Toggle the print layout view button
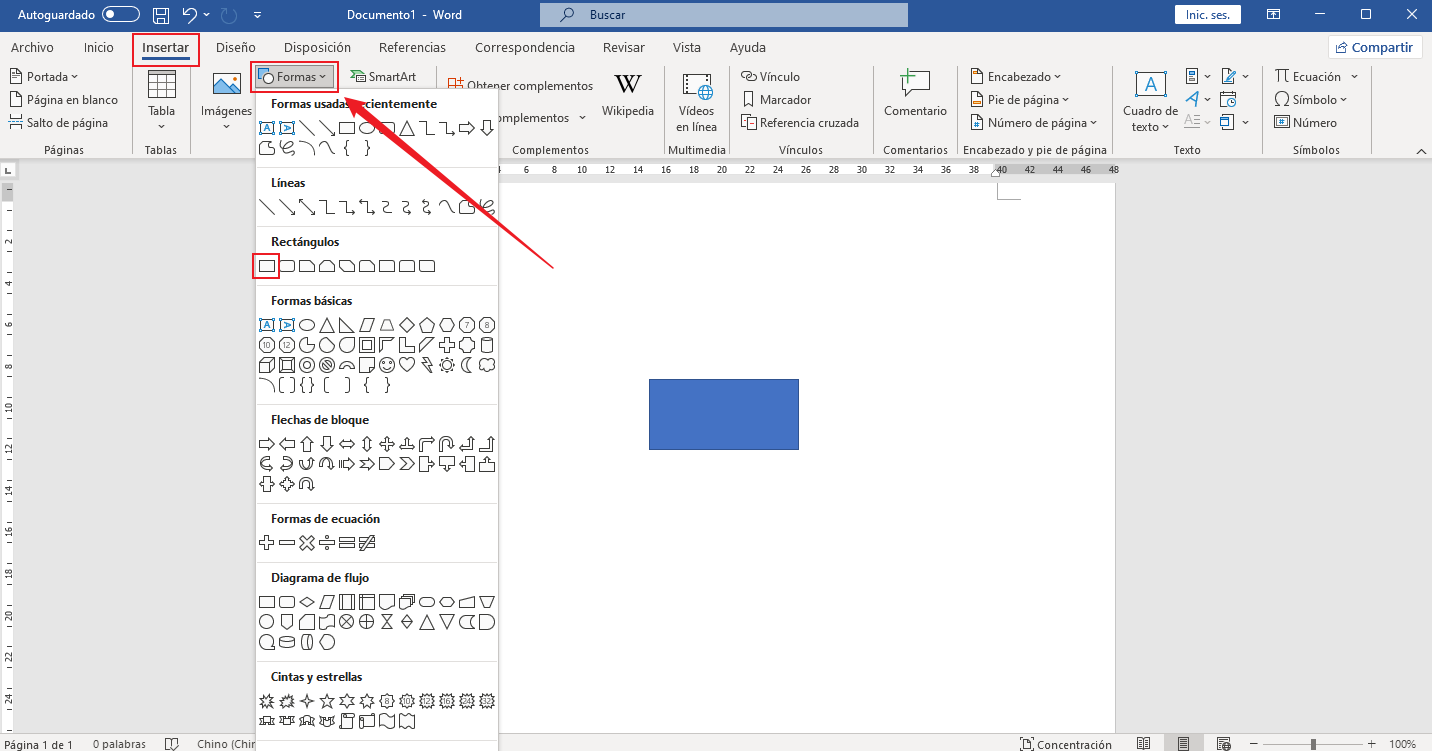 coord(1184,744)
